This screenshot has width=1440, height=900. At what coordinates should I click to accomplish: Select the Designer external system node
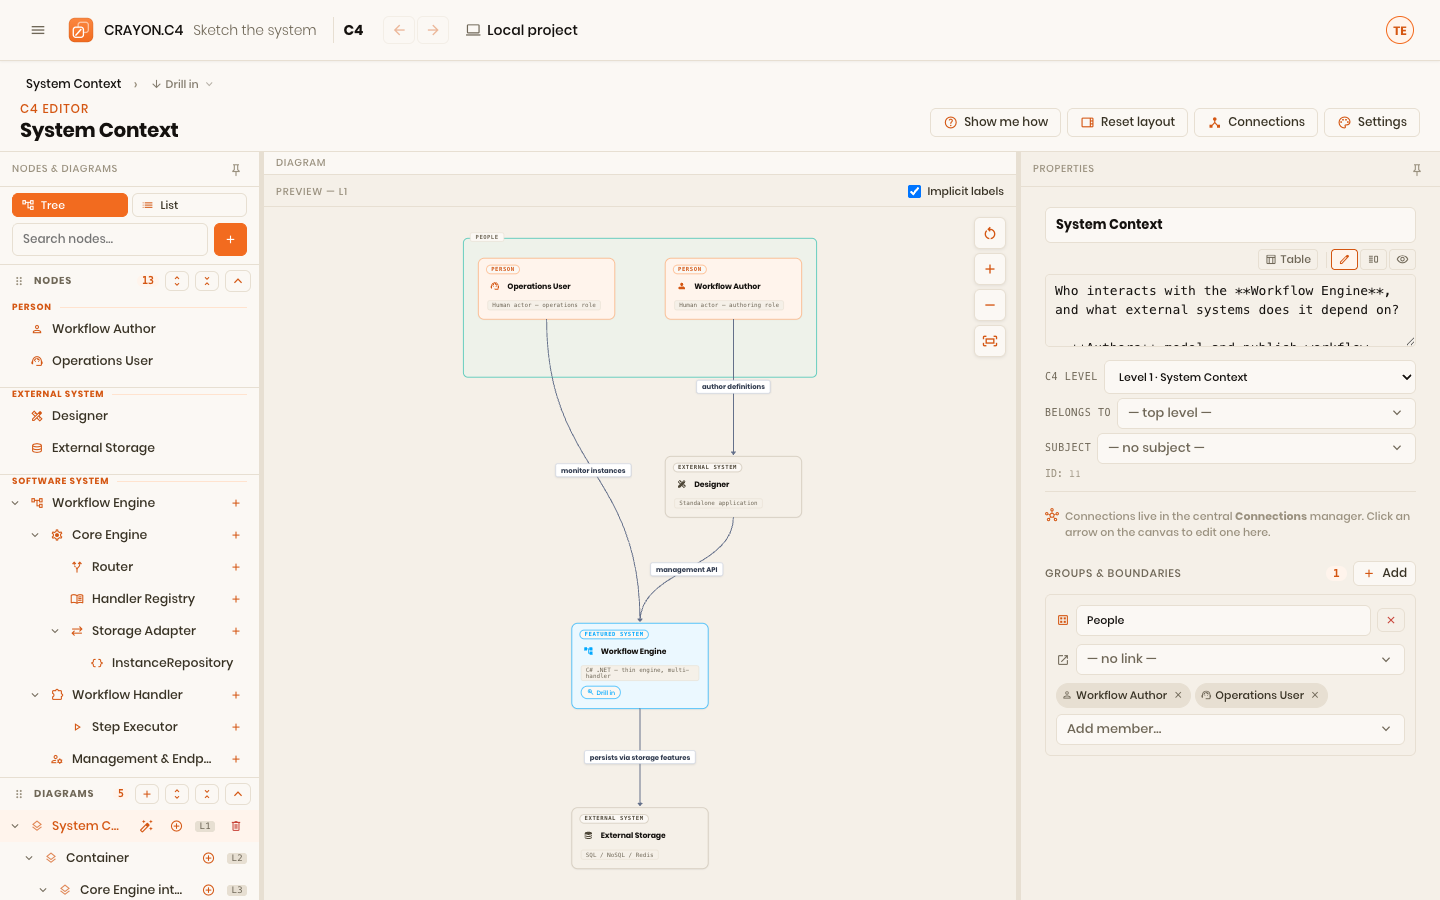[x=80, y=416]
